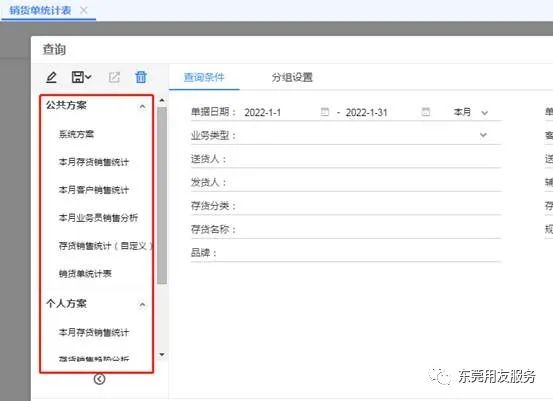Screen dimensions: 553x401
Task: Select 存货销售统计（自定义）scheme
Action: pyautogui.click(x=105, y=245)
